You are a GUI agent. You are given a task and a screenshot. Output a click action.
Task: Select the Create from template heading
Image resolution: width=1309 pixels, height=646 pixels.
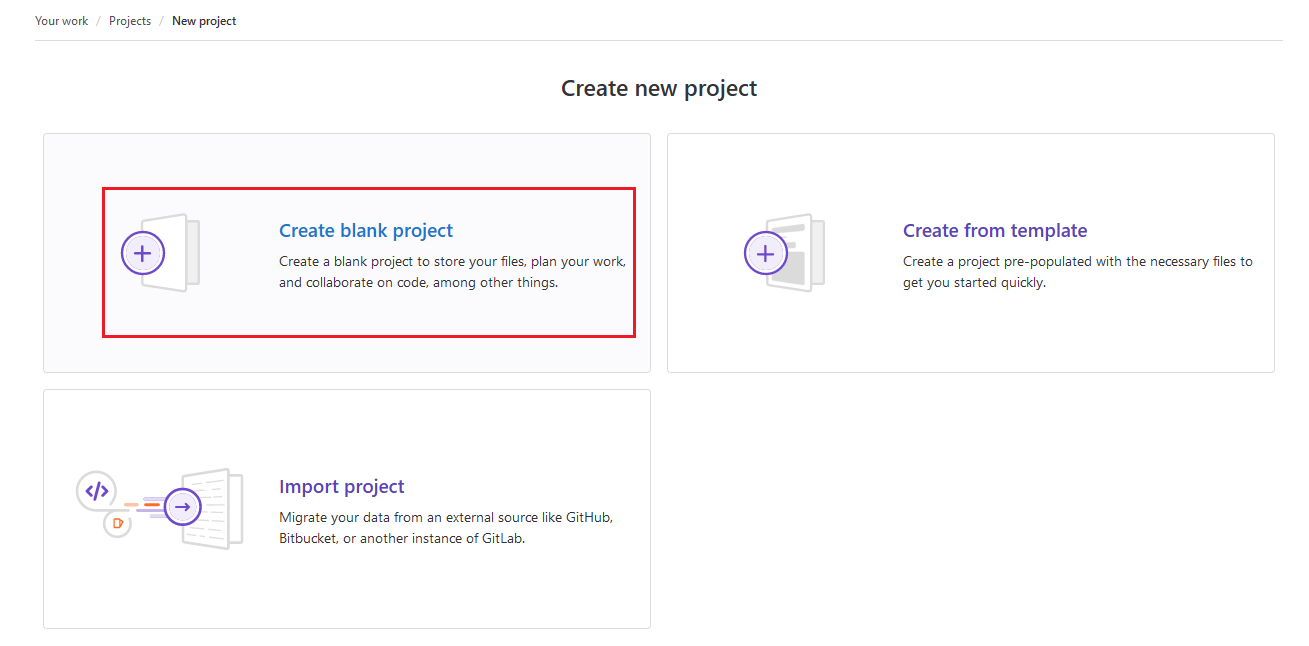point(994,231)
